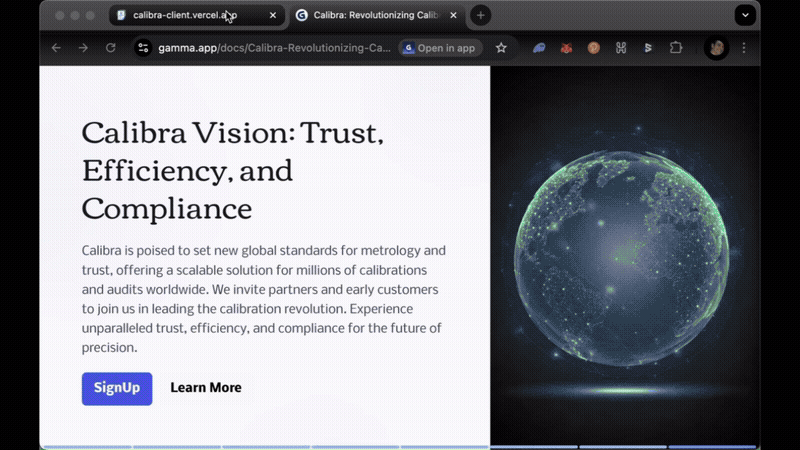Switch to the Calibra: Revolutionizing tab
The height and width of the screenshot is (450, 800).
tap(378, 15)
